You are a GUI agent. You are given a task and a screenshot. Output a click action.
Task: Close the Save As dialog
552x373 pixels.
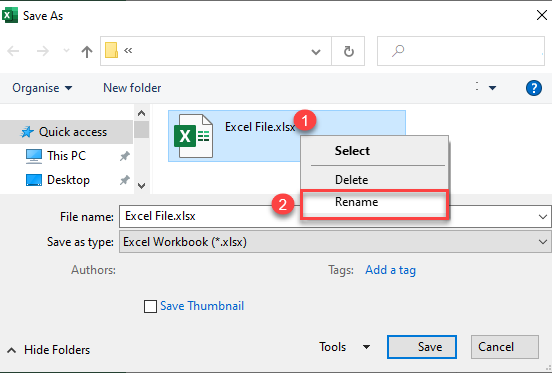pos(541,15)
